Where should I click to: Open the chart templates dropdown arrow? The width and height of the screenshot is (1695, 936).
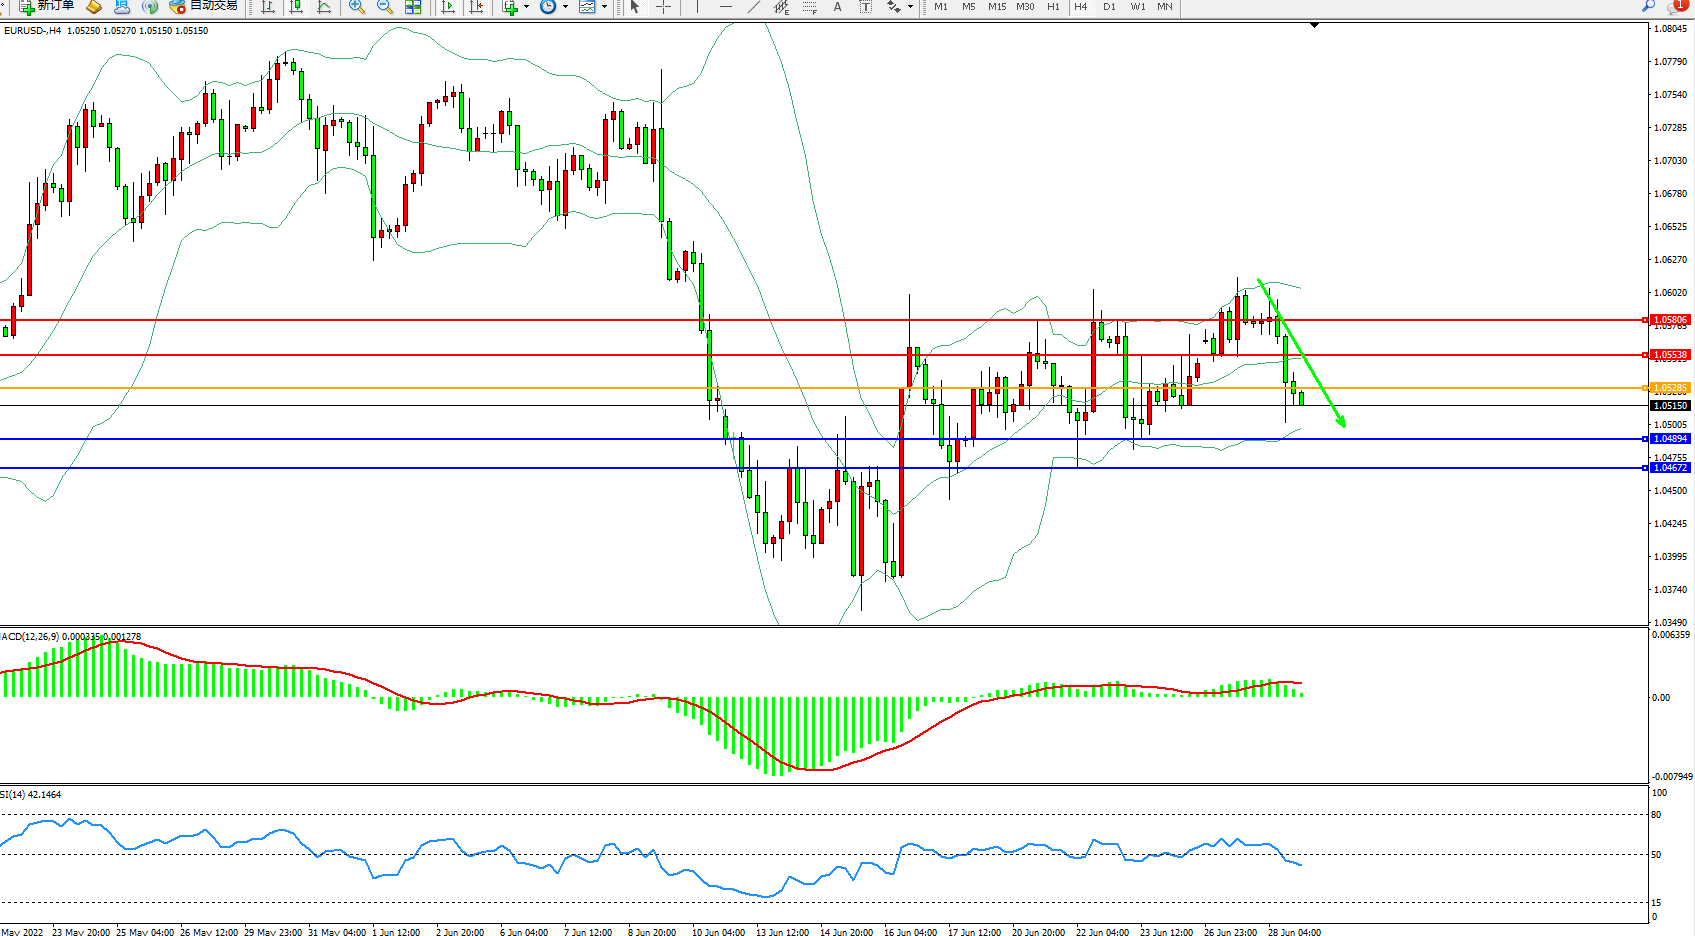tap(604, 7)
